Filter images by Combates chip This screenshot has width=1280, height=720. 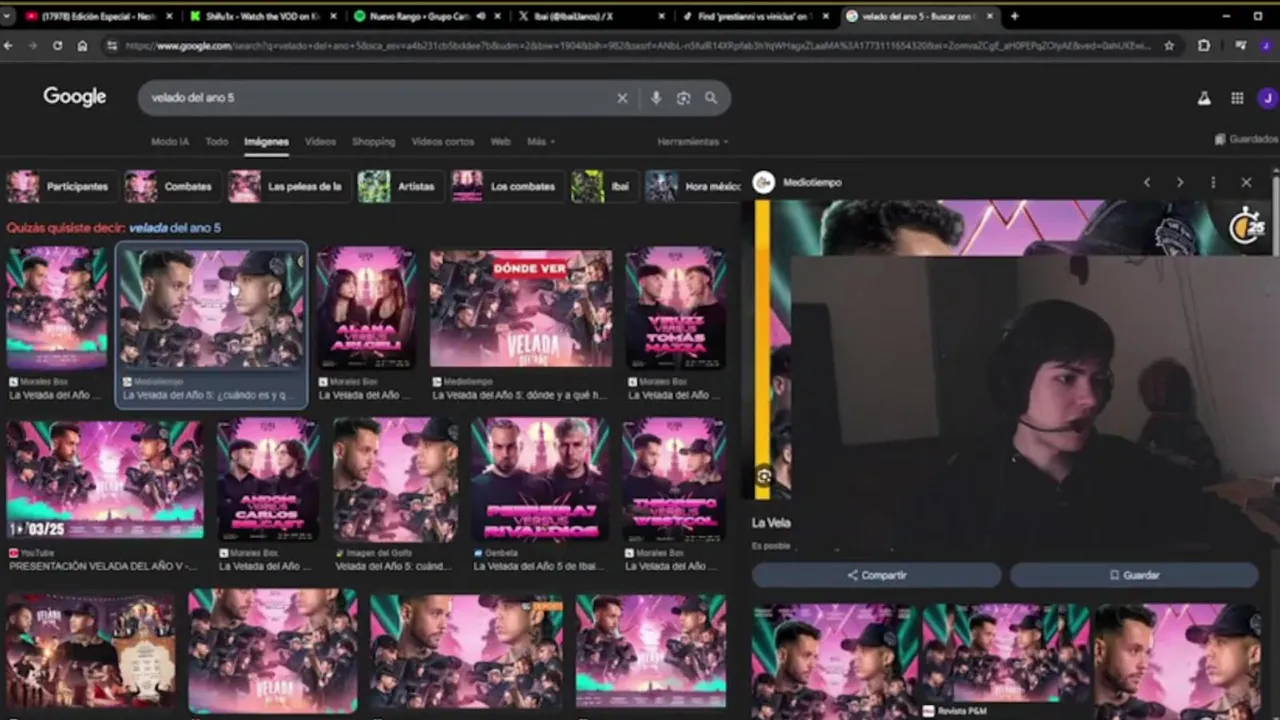[x=171, y=186]
